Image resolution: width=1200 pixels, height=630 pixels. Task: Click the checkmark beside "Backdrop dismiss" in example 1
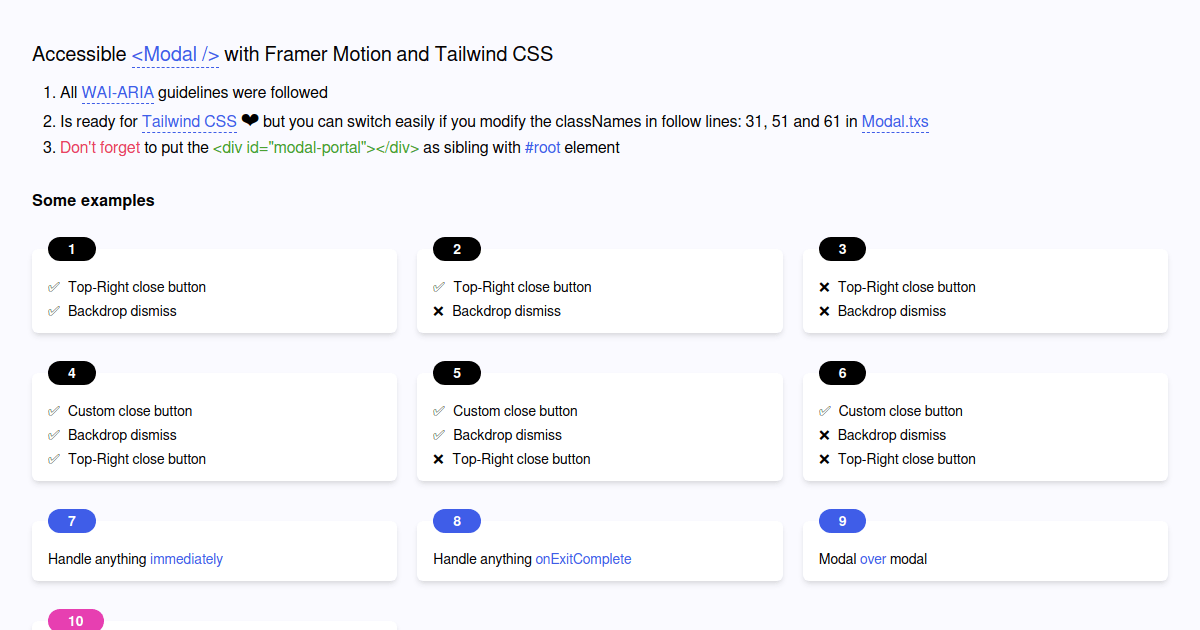[x=53, y=311]
